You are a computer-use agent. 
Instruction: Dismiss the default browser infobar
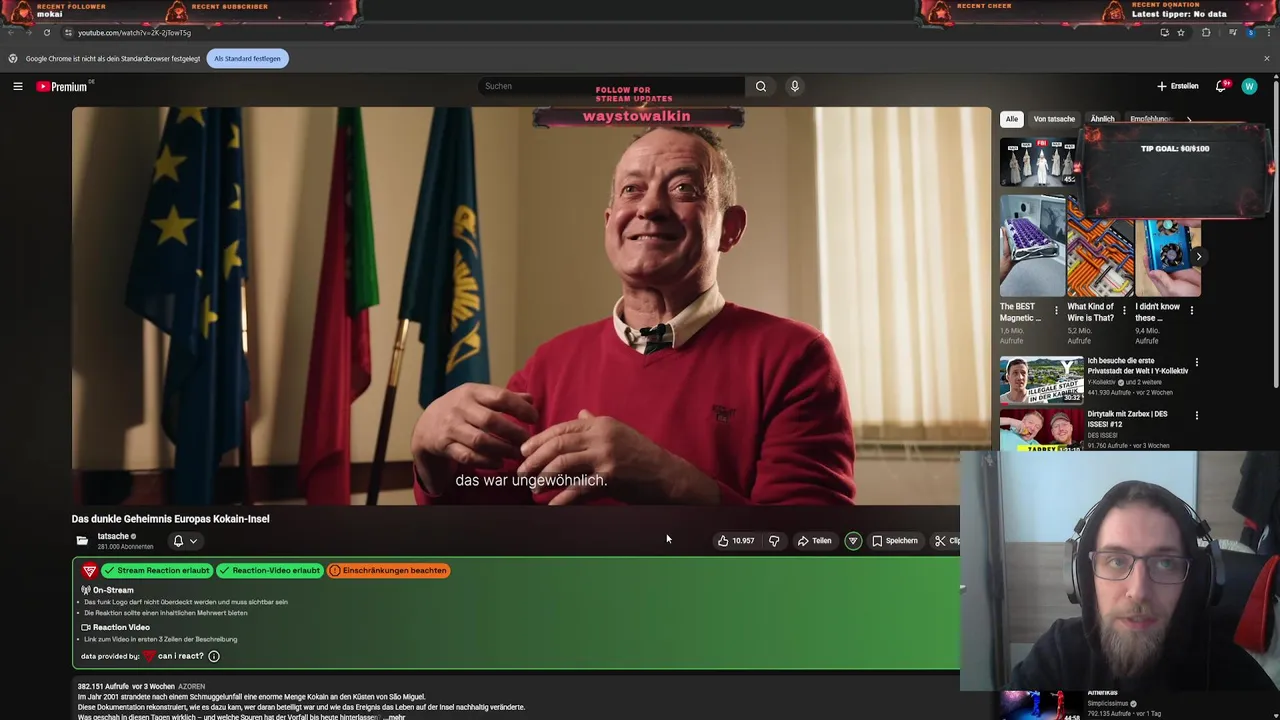(x=1266, y=58)
